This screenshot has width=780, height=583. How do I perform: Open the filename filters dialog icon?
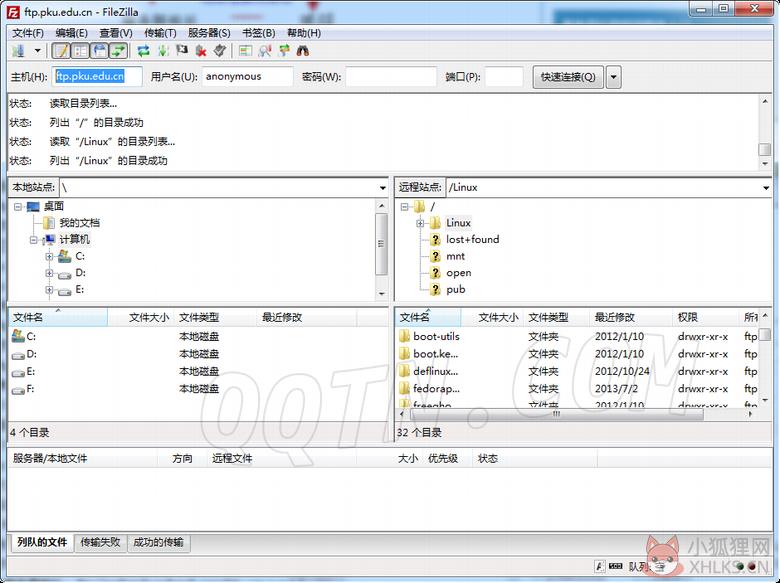(x=245, y=51)
